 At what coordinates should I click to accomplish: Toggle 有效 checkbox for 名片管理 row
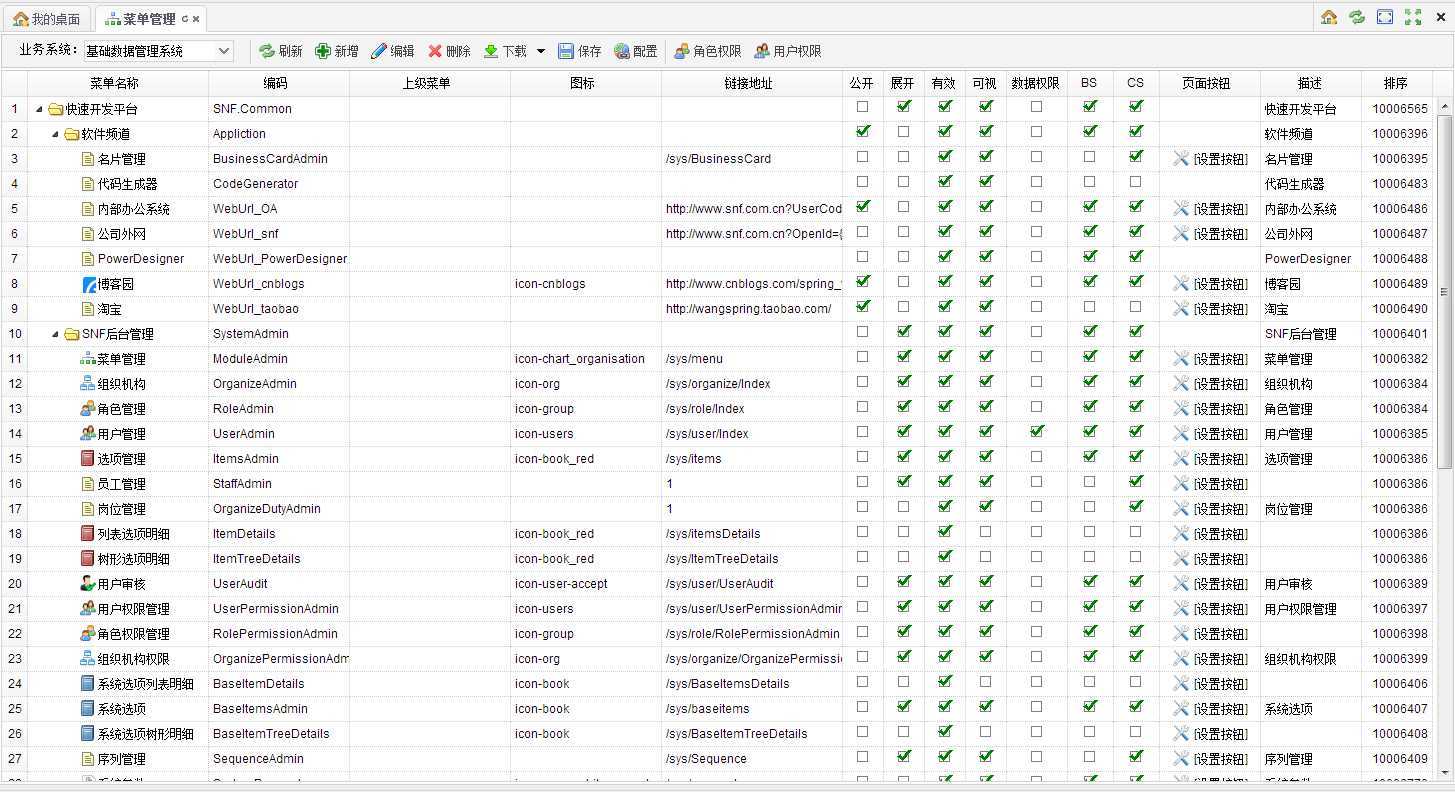tap(945, 156)
